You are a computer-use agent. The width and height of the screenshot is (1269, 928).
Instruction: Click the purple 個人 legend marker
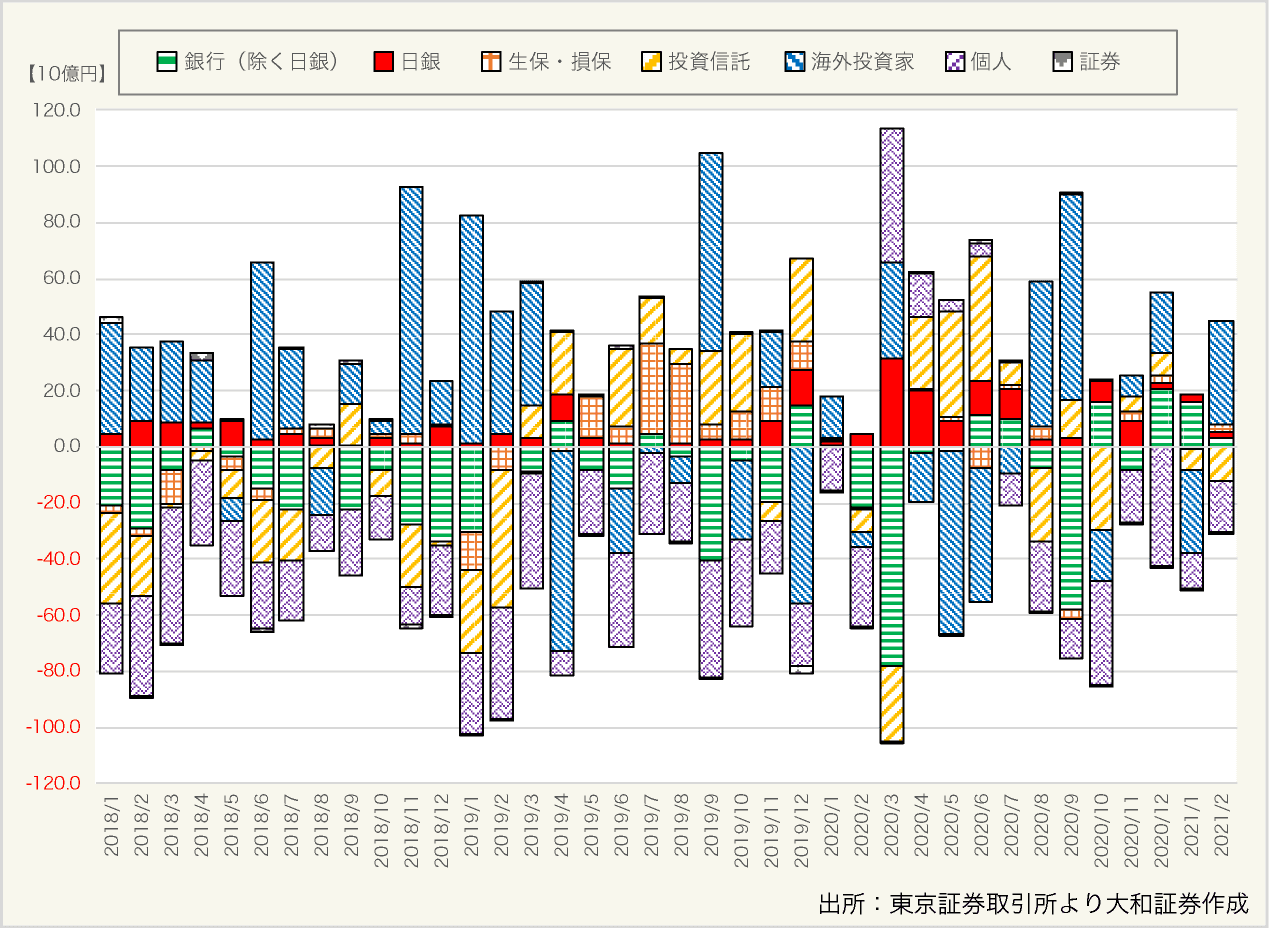954,62
